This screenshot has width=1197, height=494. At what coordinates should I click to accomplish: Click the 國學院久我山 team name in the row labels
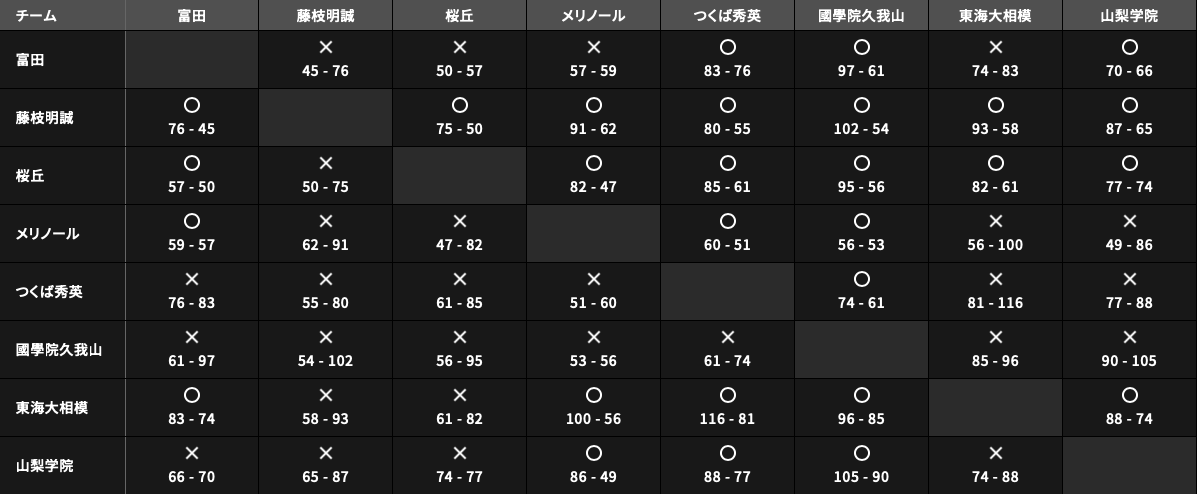pos(59,350)
